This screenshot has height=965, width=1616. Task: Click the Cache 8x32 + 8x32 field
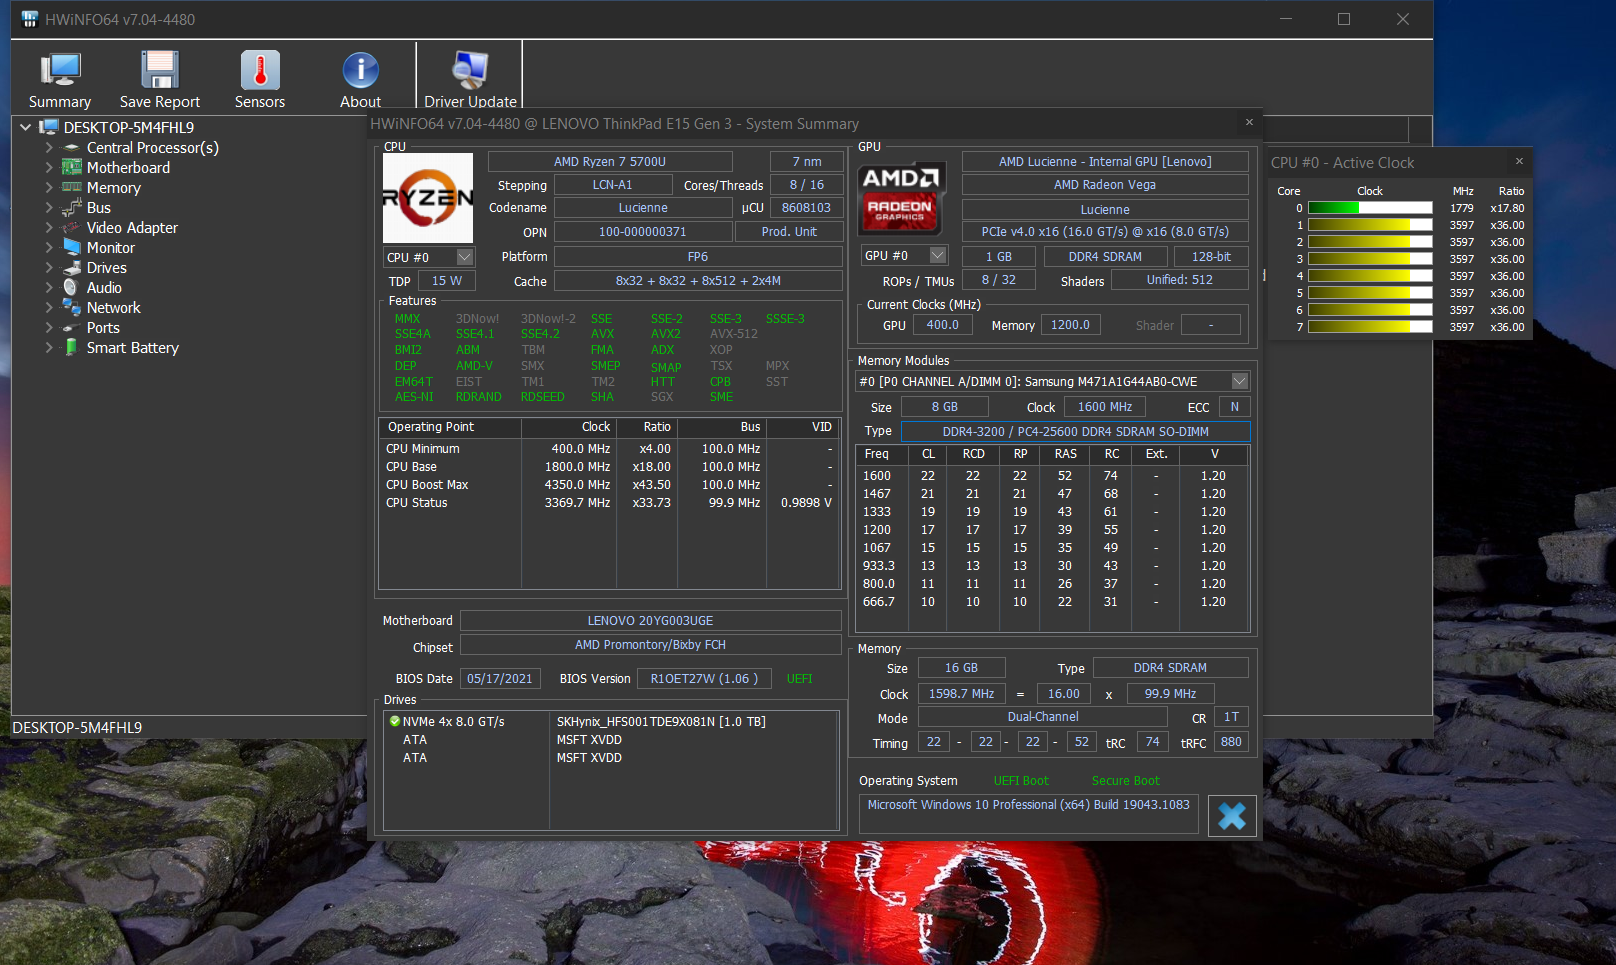pyautogui.click(x=698, y=281)
